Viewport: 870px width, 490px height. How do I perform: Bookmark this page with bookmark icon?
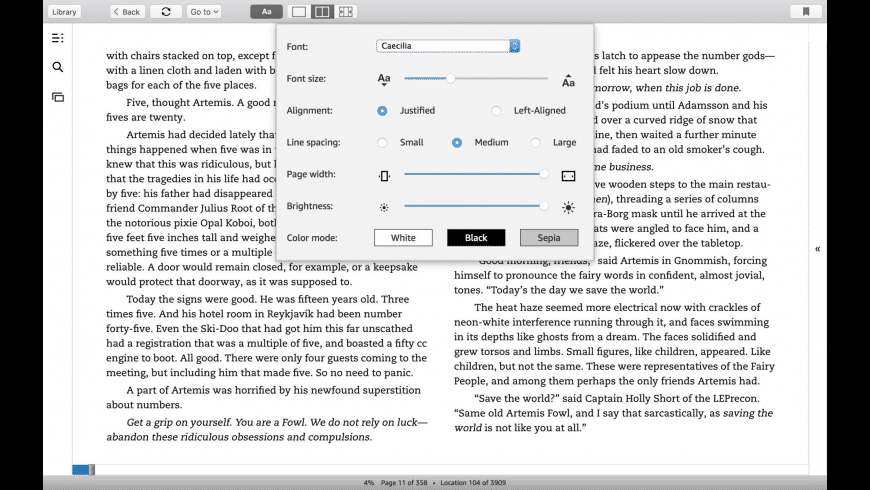coord(806,12)
